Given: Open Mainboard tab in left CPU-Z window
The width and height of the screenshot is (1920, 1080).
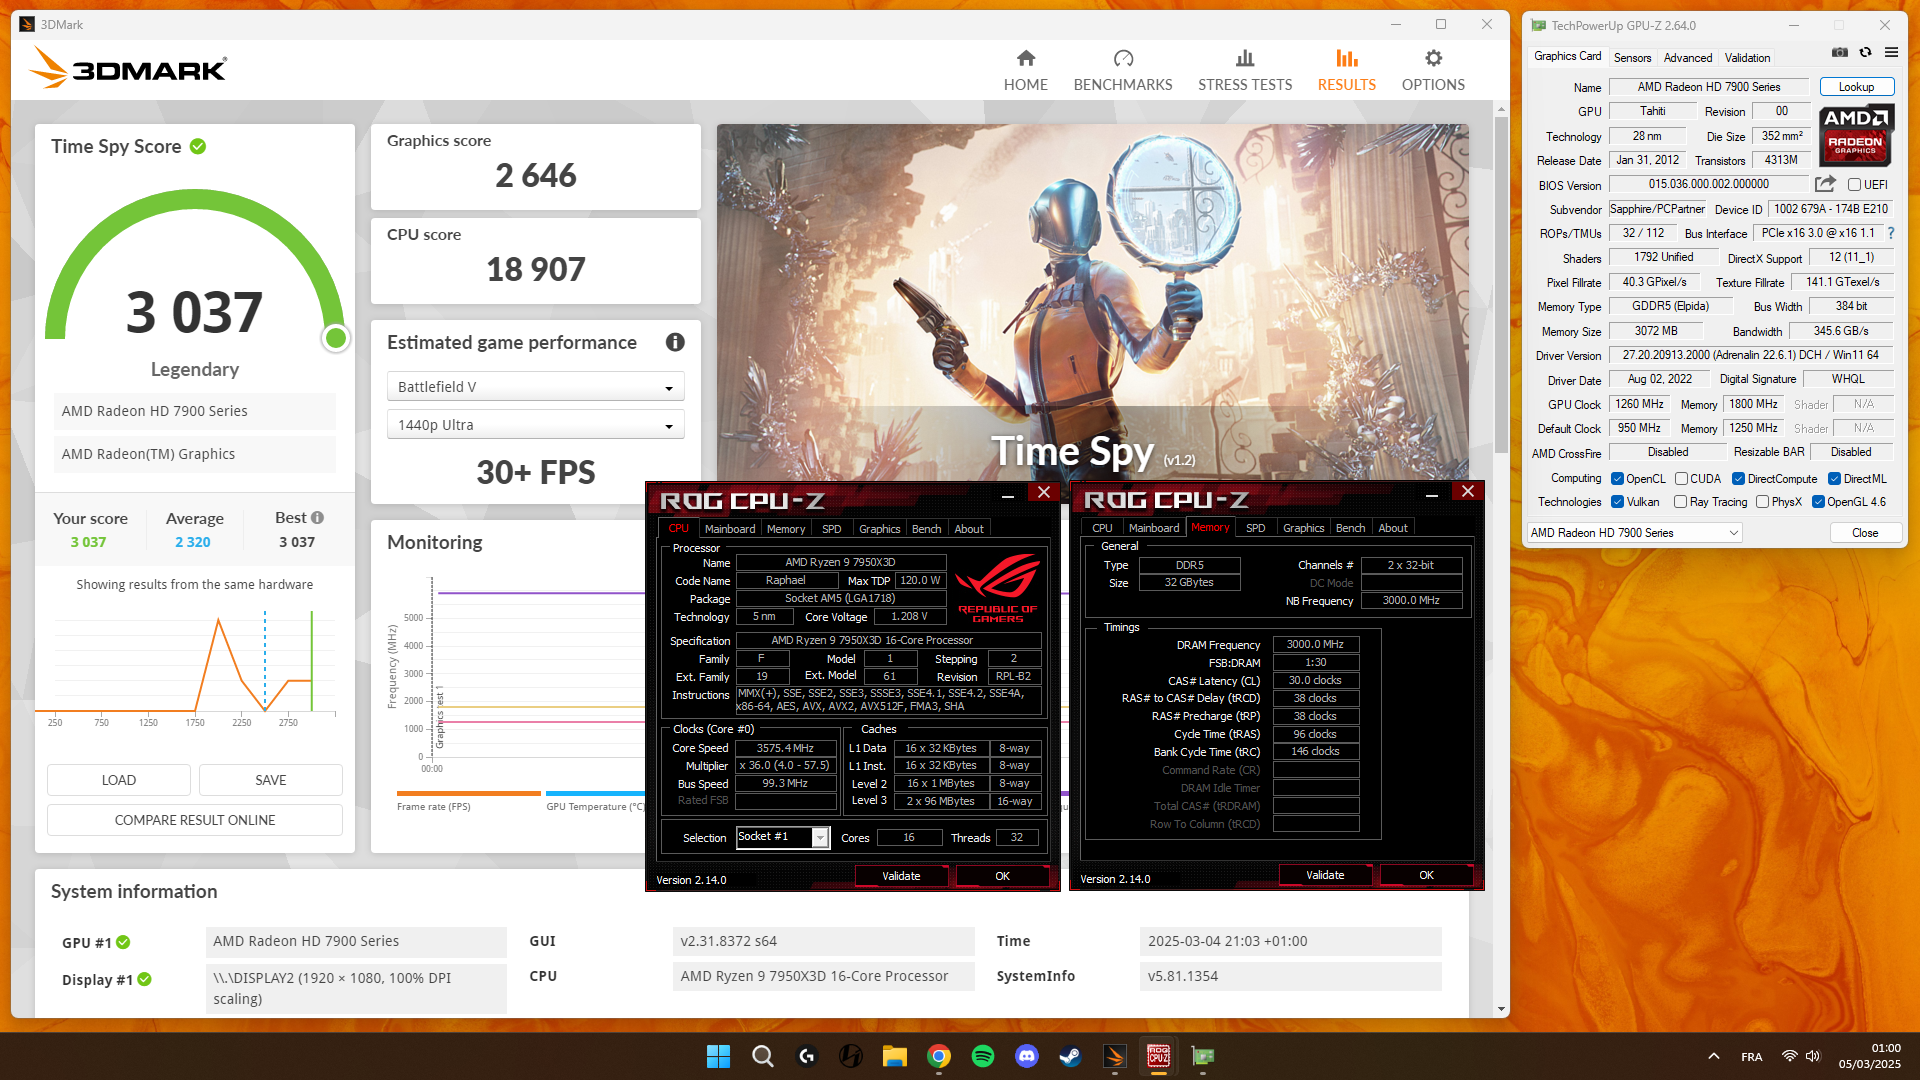Looking at the screenshot, I should 730,529.
